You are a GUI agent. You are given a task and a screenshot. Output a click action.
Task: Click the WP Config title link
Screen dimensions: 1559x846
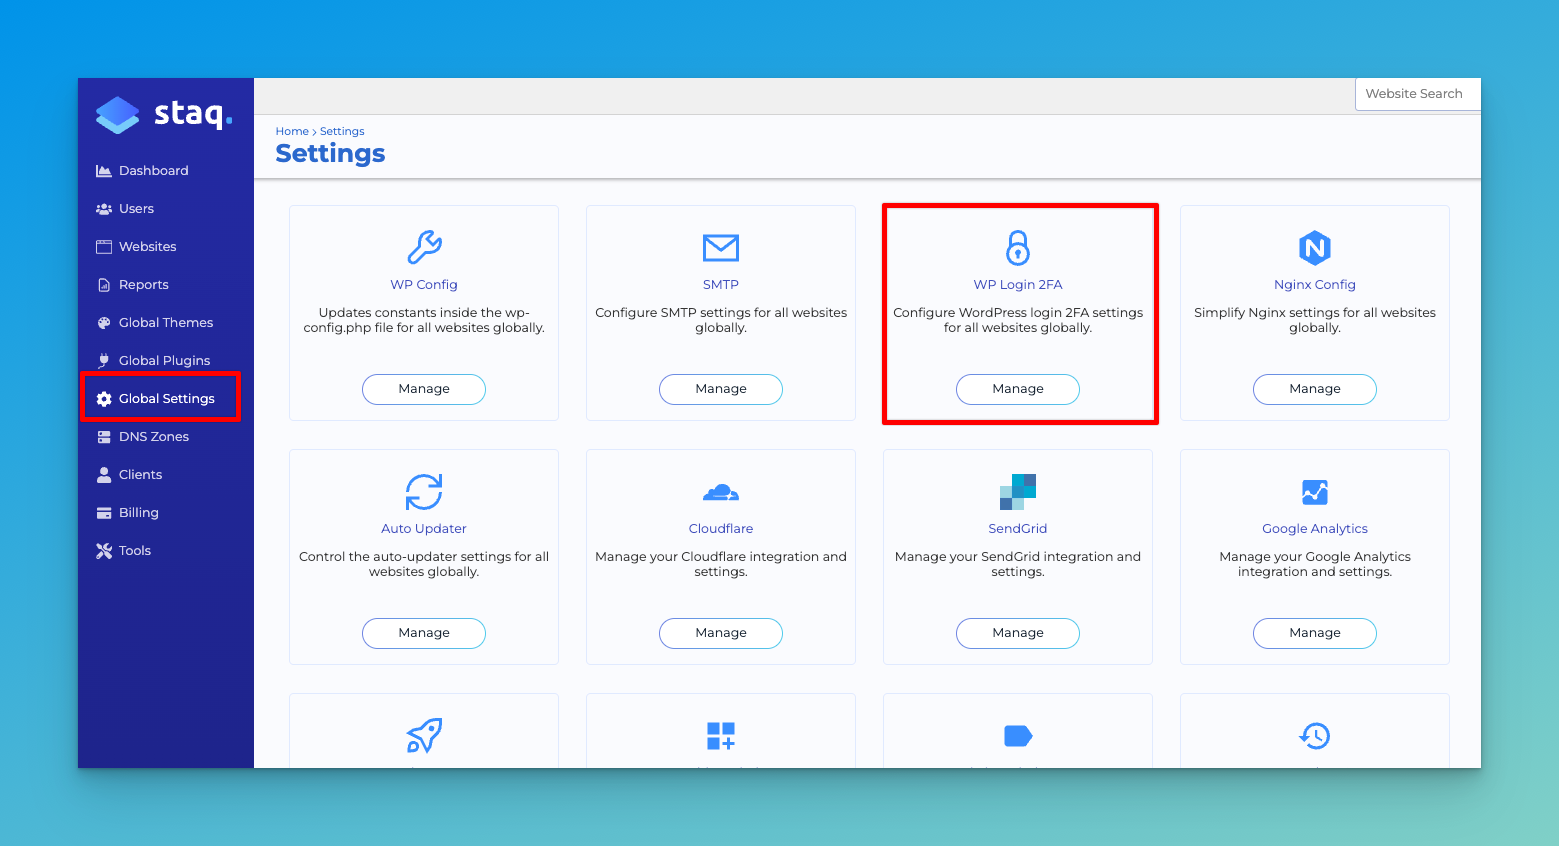click(424, 285)
